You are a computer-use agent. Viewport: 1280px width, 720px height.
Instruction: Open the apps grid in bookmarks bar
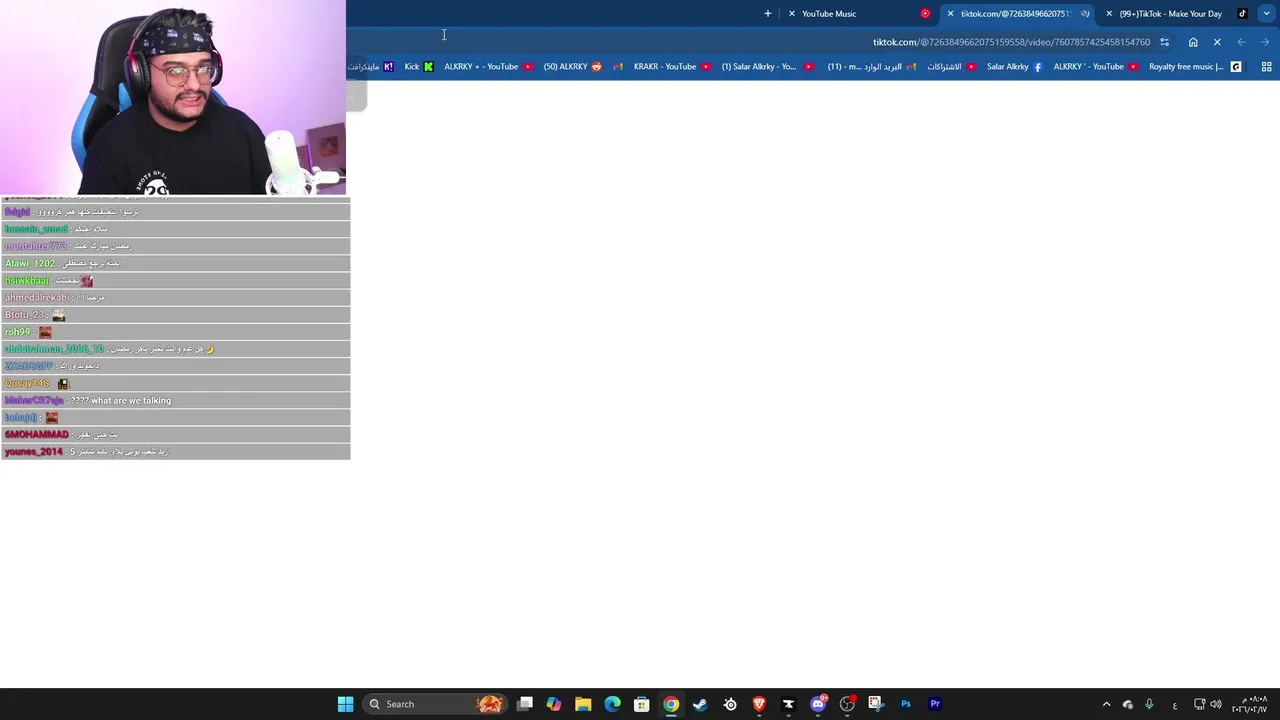(1266, 67)
